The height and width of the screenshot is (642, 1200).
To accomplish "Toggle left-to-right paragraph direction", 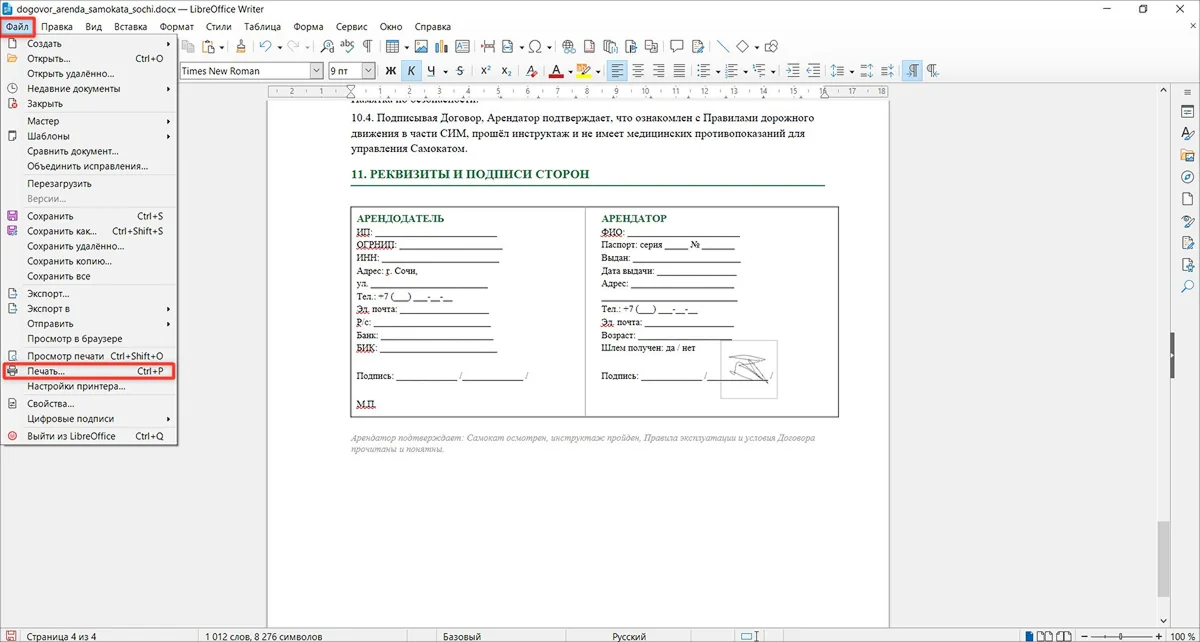I will coord(912,71).
